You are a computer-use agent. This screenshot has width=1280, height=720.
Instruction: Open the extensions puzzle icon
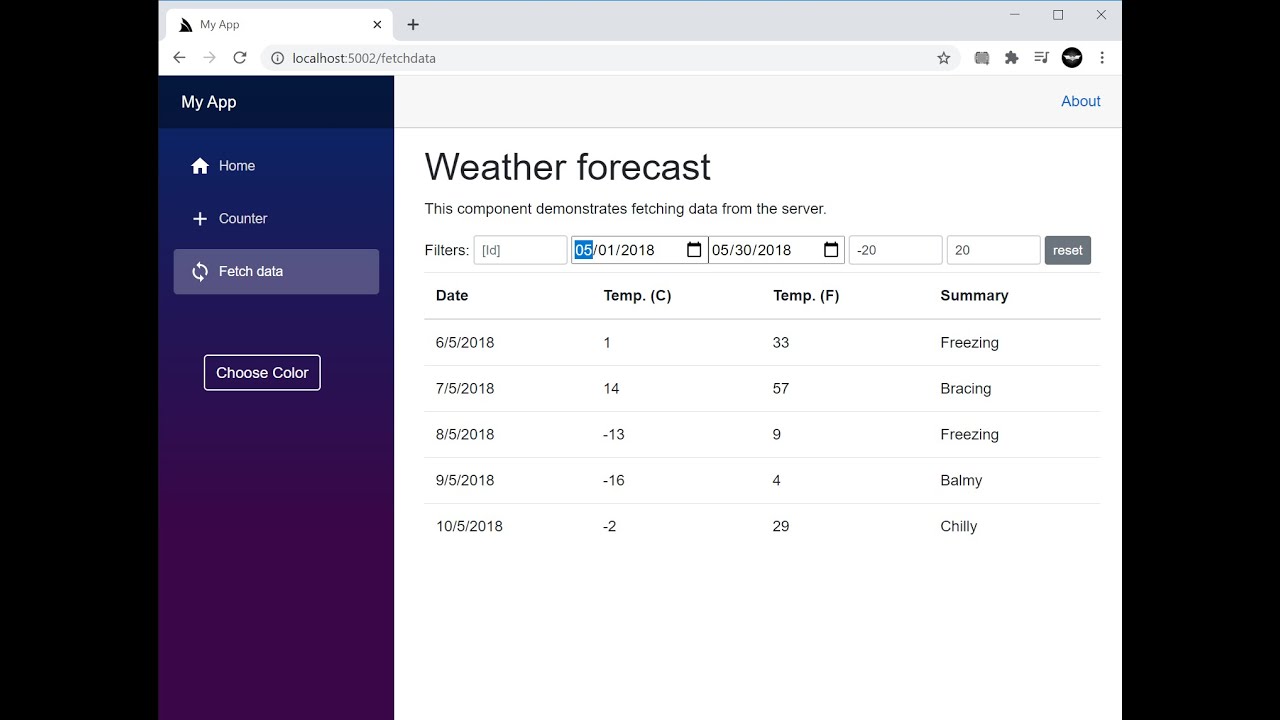pos(1011,58)
